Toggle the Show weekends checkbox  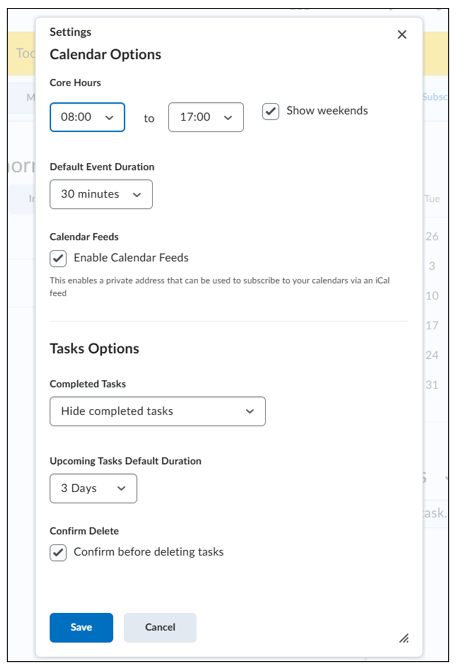click(270, 111)
